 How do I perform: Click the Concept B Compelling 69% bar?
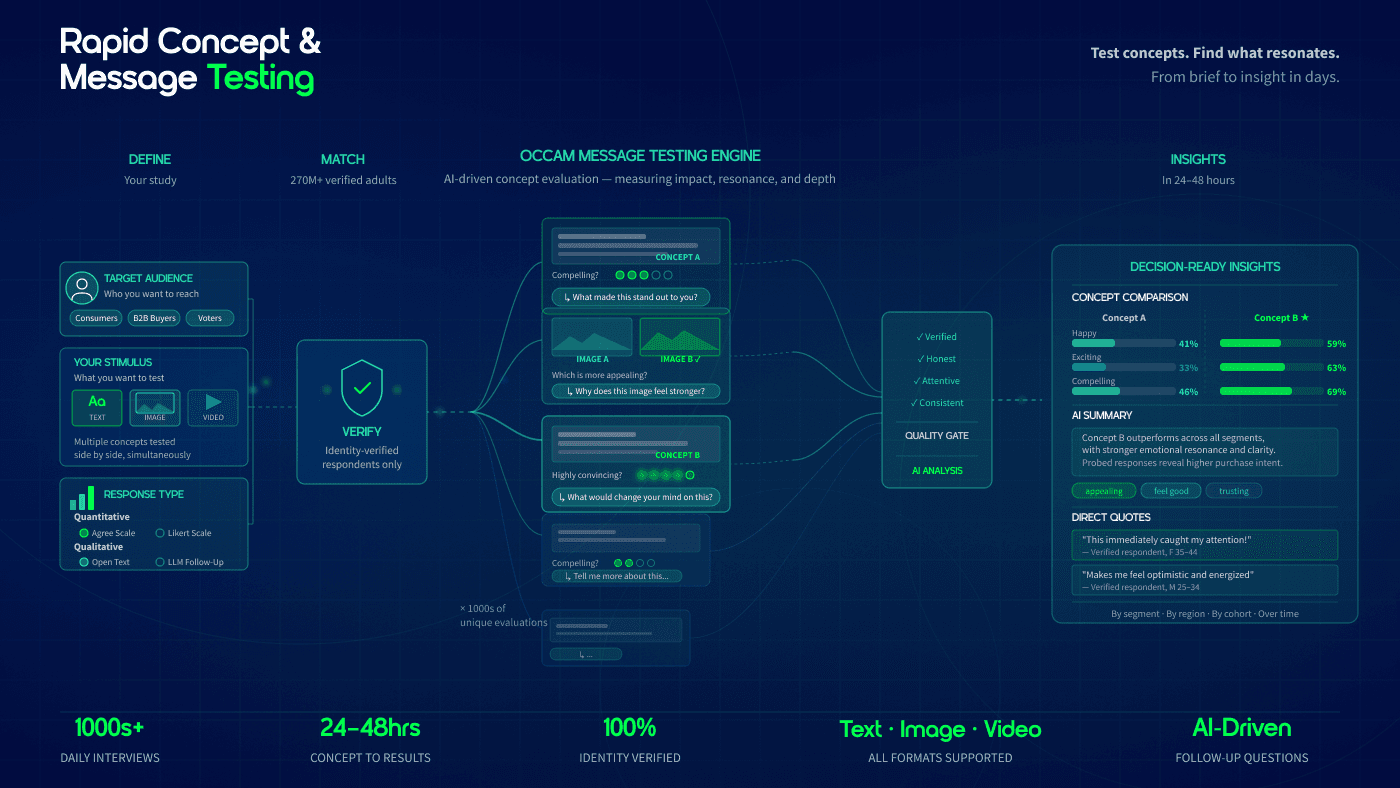click(1271, 391)
